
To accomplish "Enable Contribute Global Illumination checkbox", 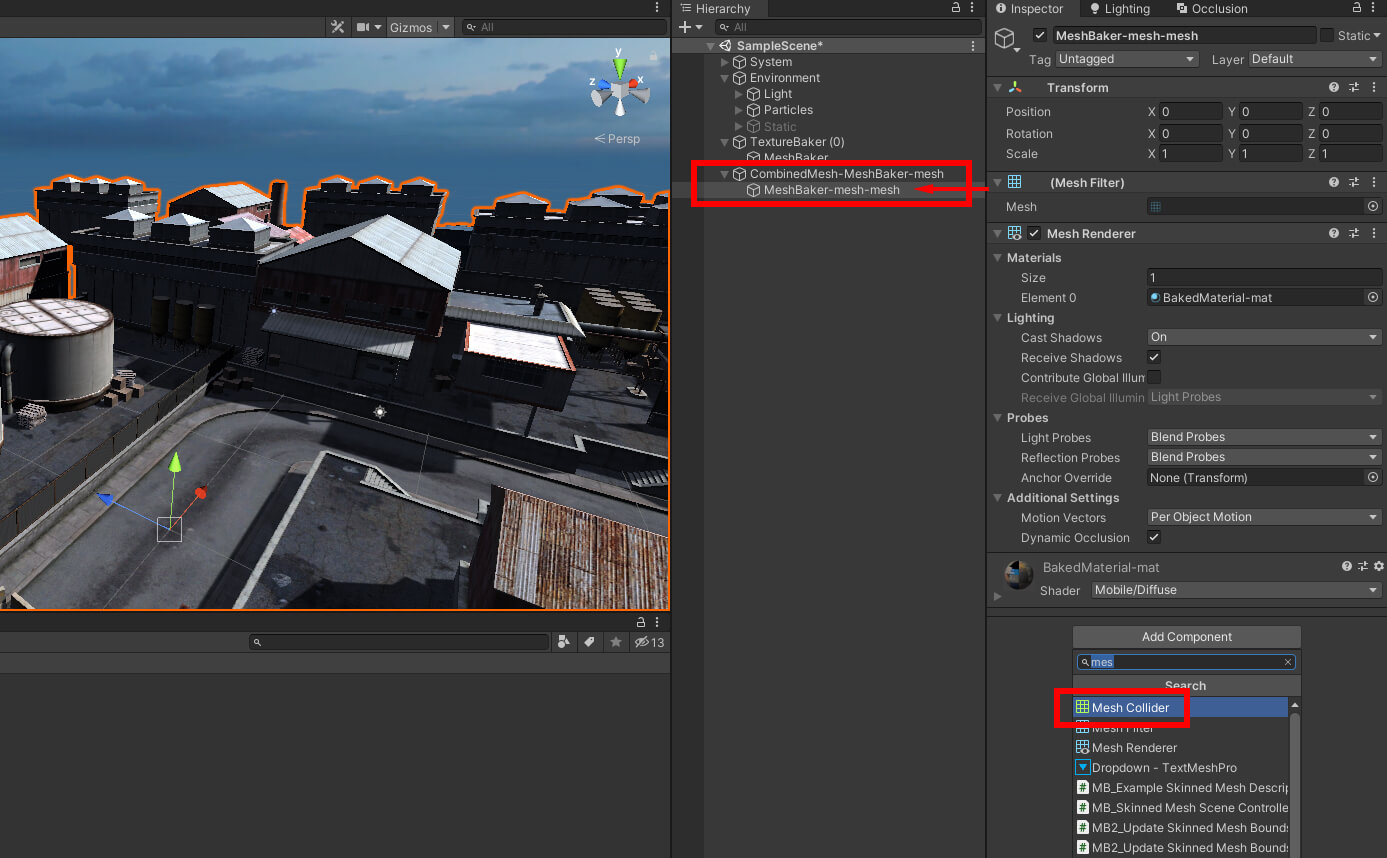I will 1154,377.
